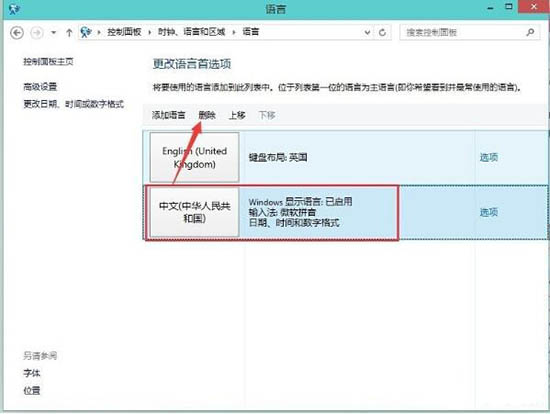Click the control panel icon in the address bar

[86, 32]
